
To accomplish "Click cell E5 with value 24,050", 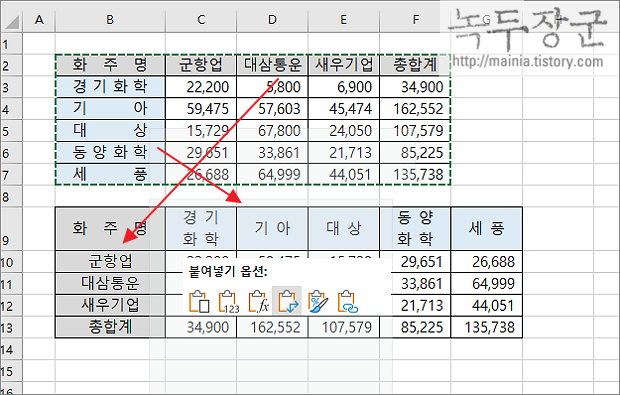I will coord(343,131).
